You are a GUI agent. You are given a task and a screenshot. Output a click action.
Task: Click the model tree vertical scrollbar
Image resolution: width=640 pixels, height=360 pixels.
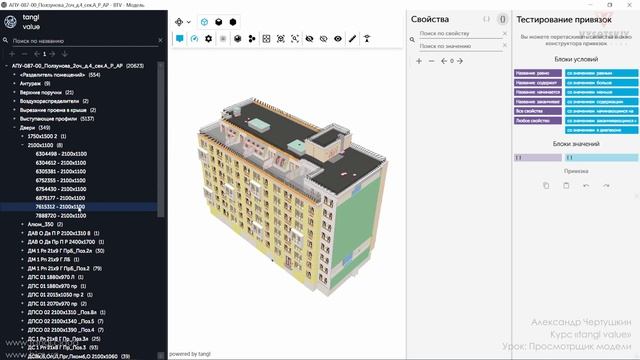tap(161, 139)
